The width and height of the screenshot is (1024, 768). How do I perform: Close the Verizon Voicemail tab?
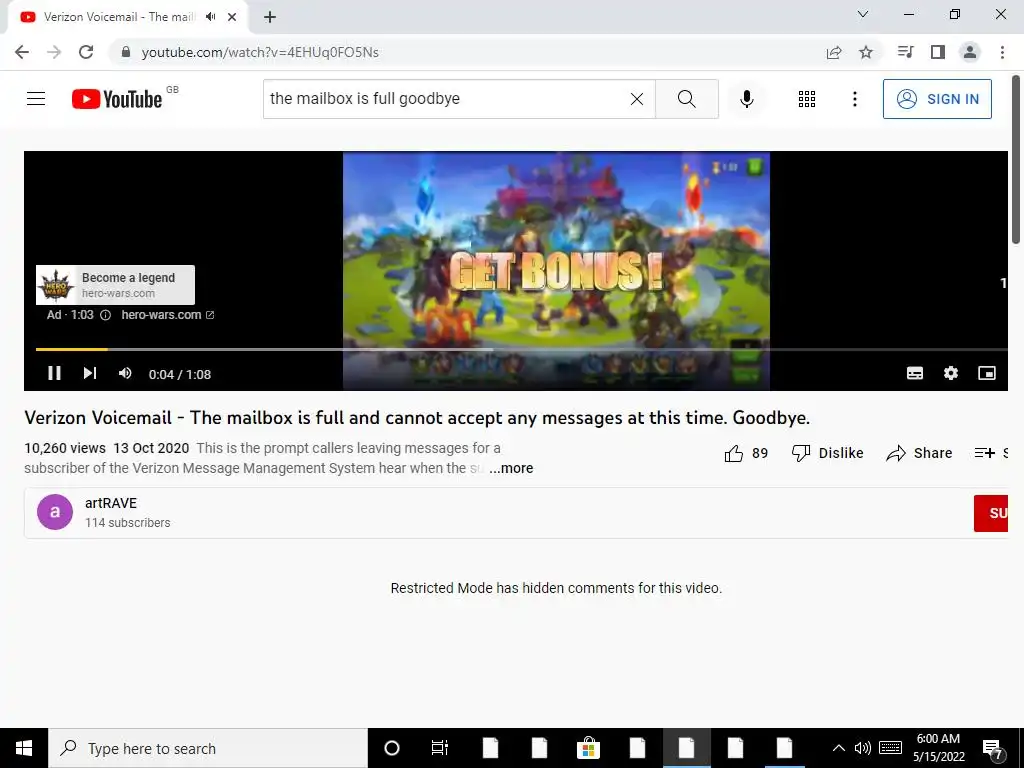click(232, 17)
